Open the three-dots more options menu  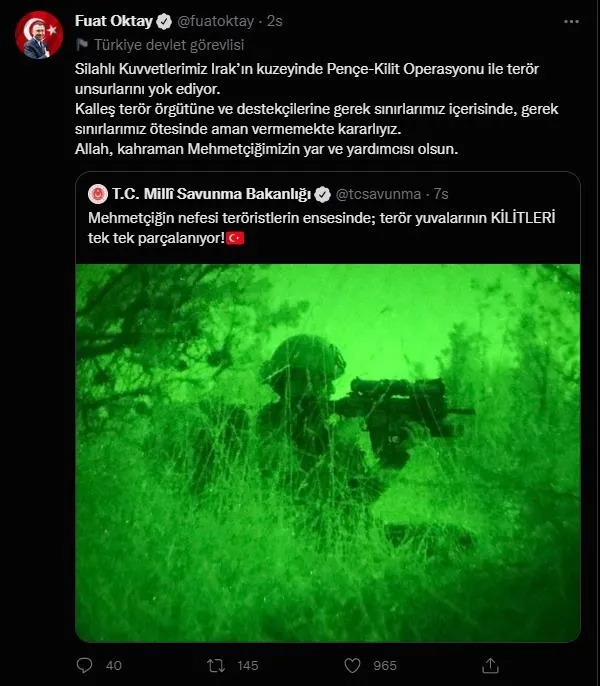pos(571,21)
